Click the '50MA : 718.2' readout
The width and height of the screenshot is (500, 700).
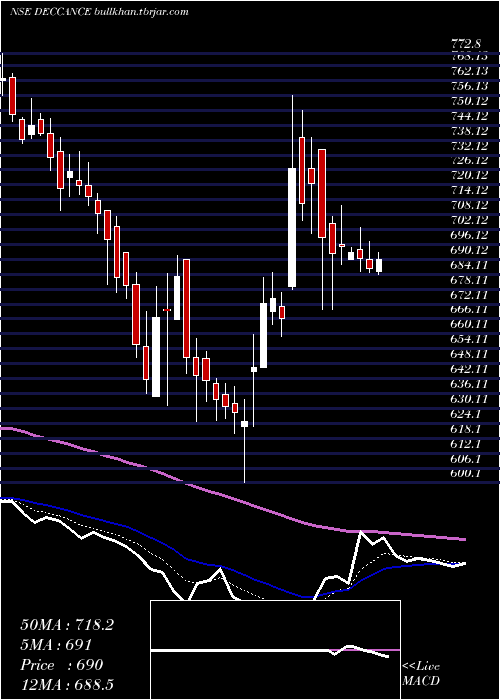point(67,625)
